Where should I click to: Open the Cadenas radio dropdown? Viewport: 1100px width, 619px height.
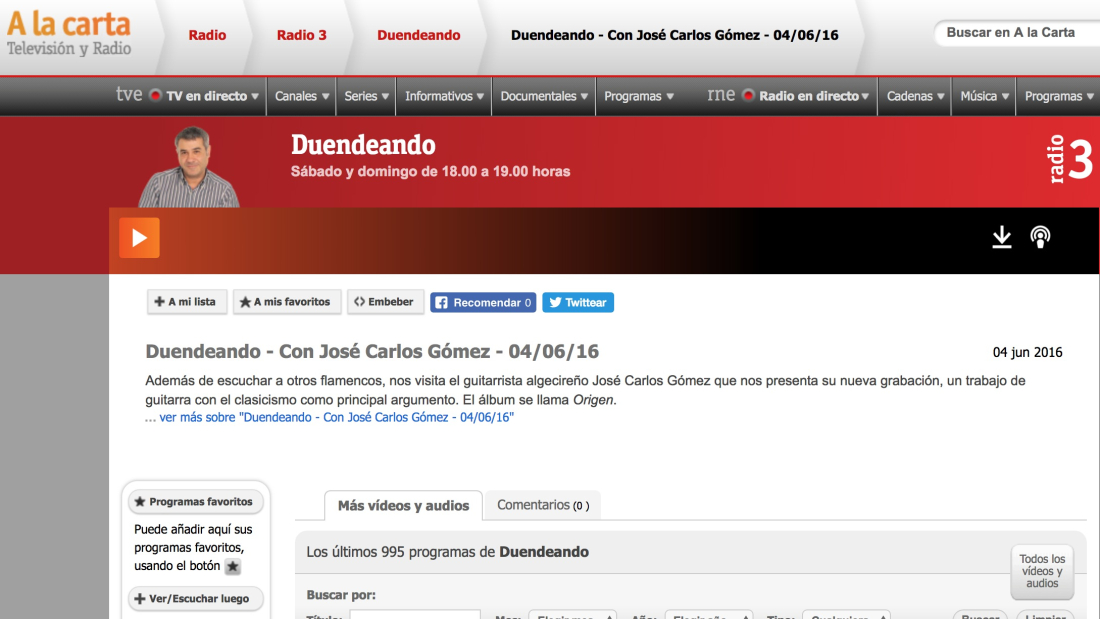point(915,96)
